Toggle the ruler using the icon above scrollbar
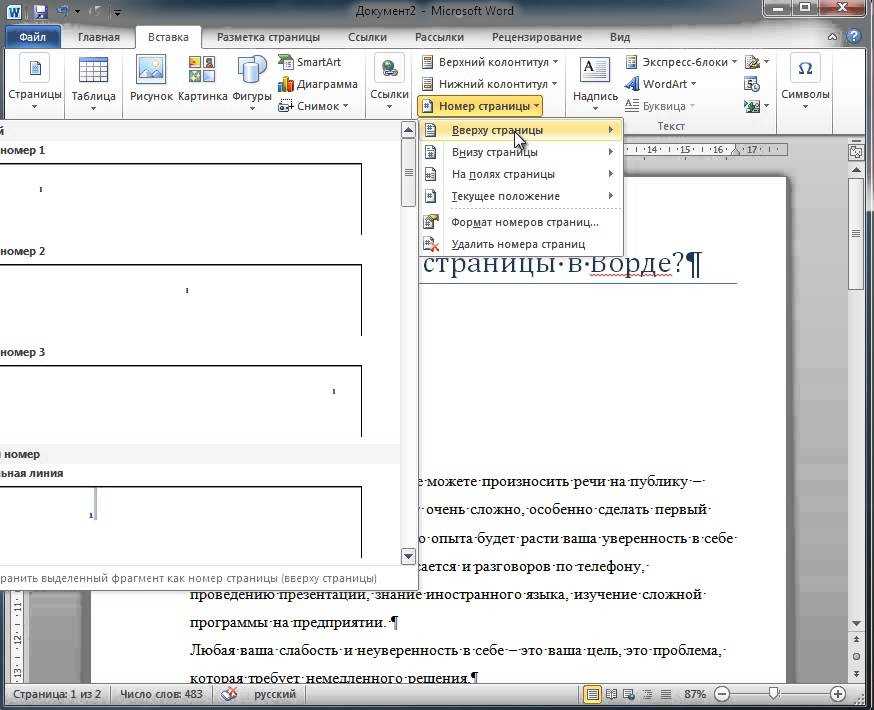Viewport: 874px width, 710px height. point(856,152)
